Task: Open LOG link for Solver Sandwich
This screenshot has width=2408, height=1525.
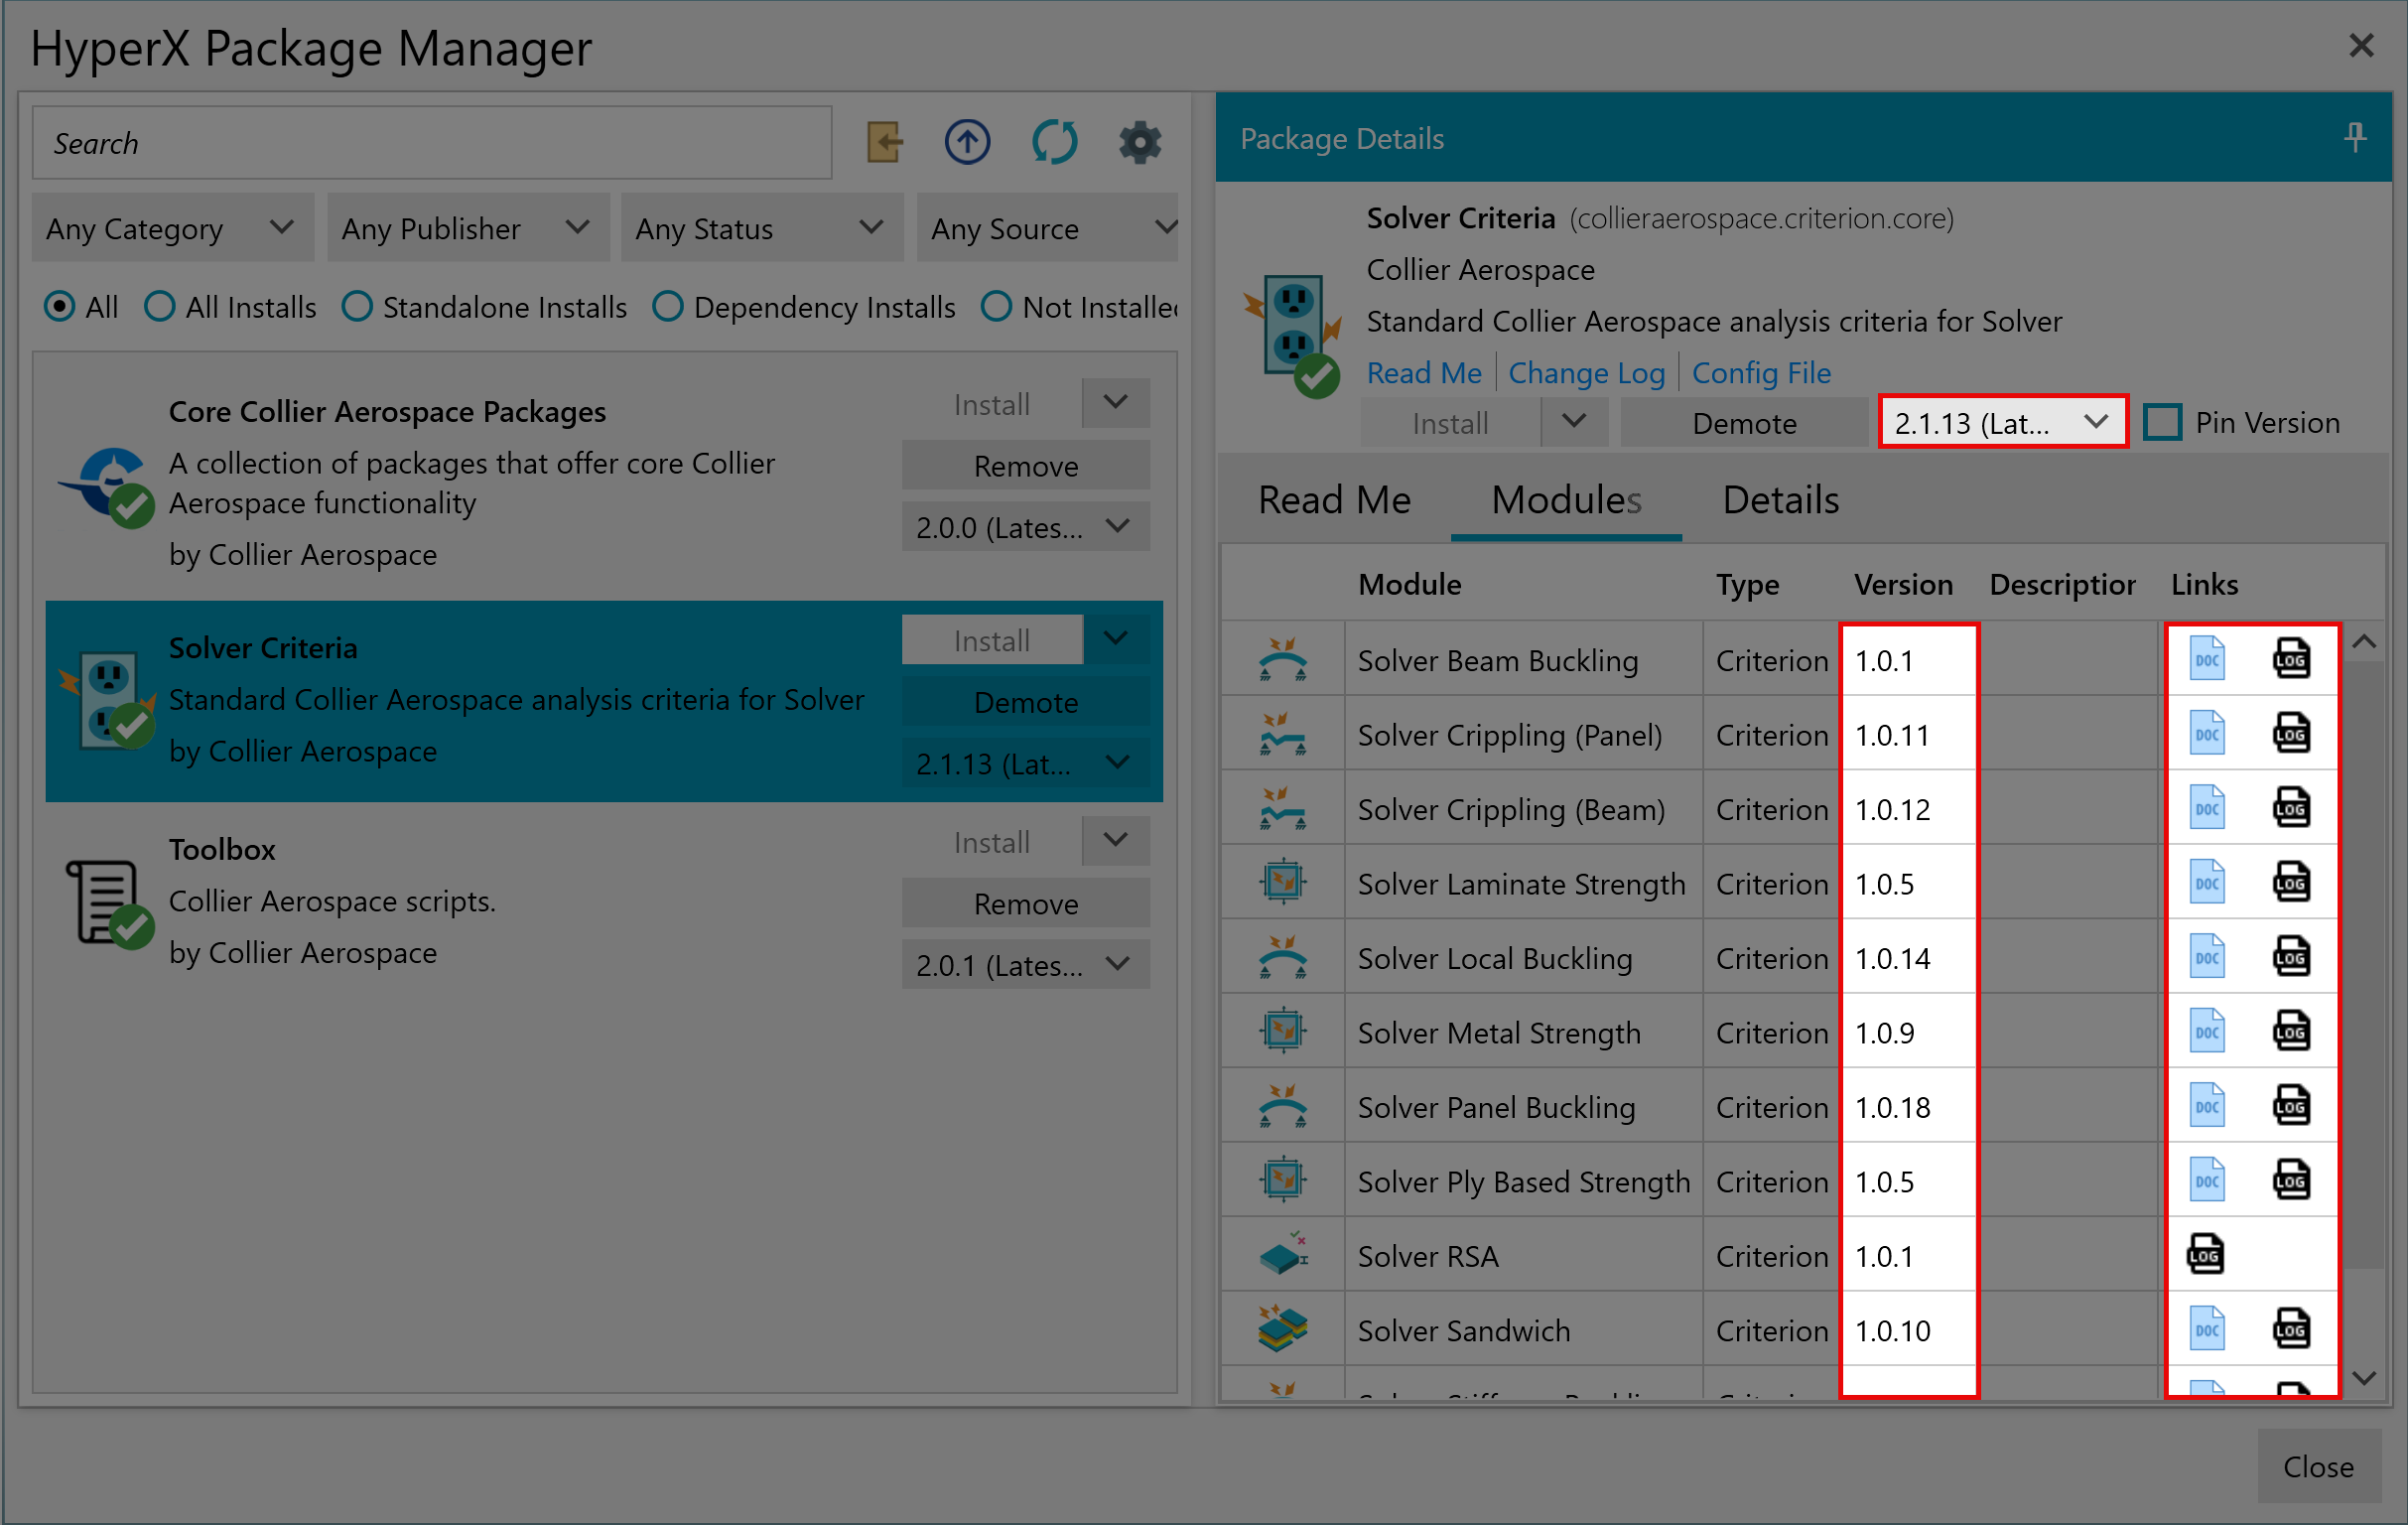Action: click(2291, 1330)
